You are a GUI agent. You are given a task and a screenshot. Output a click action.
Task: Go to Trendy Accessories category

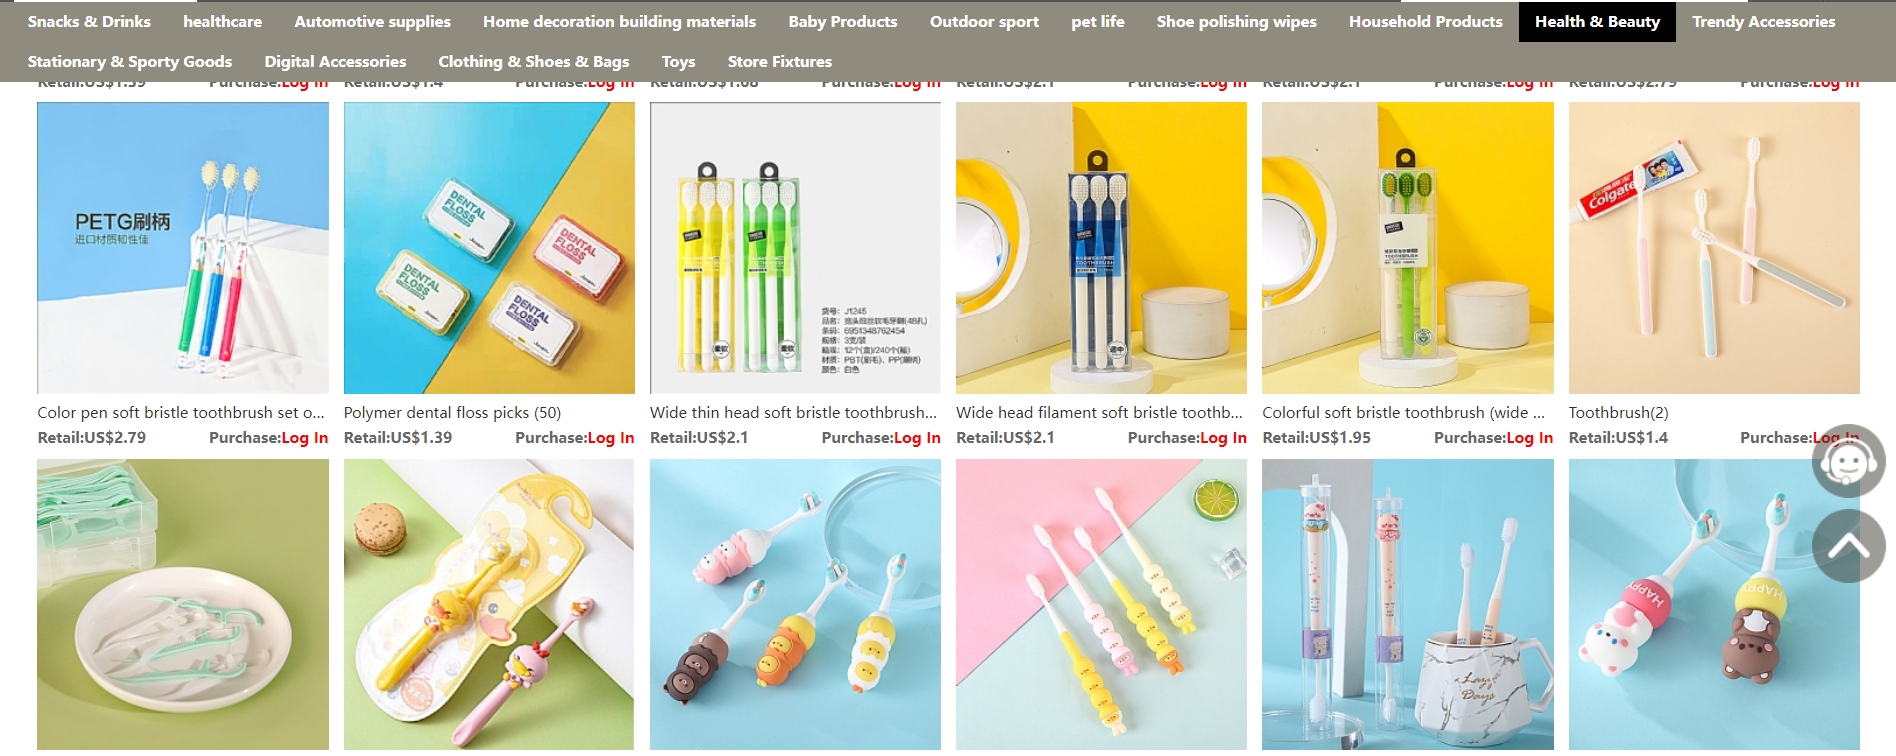point(1763,21)
